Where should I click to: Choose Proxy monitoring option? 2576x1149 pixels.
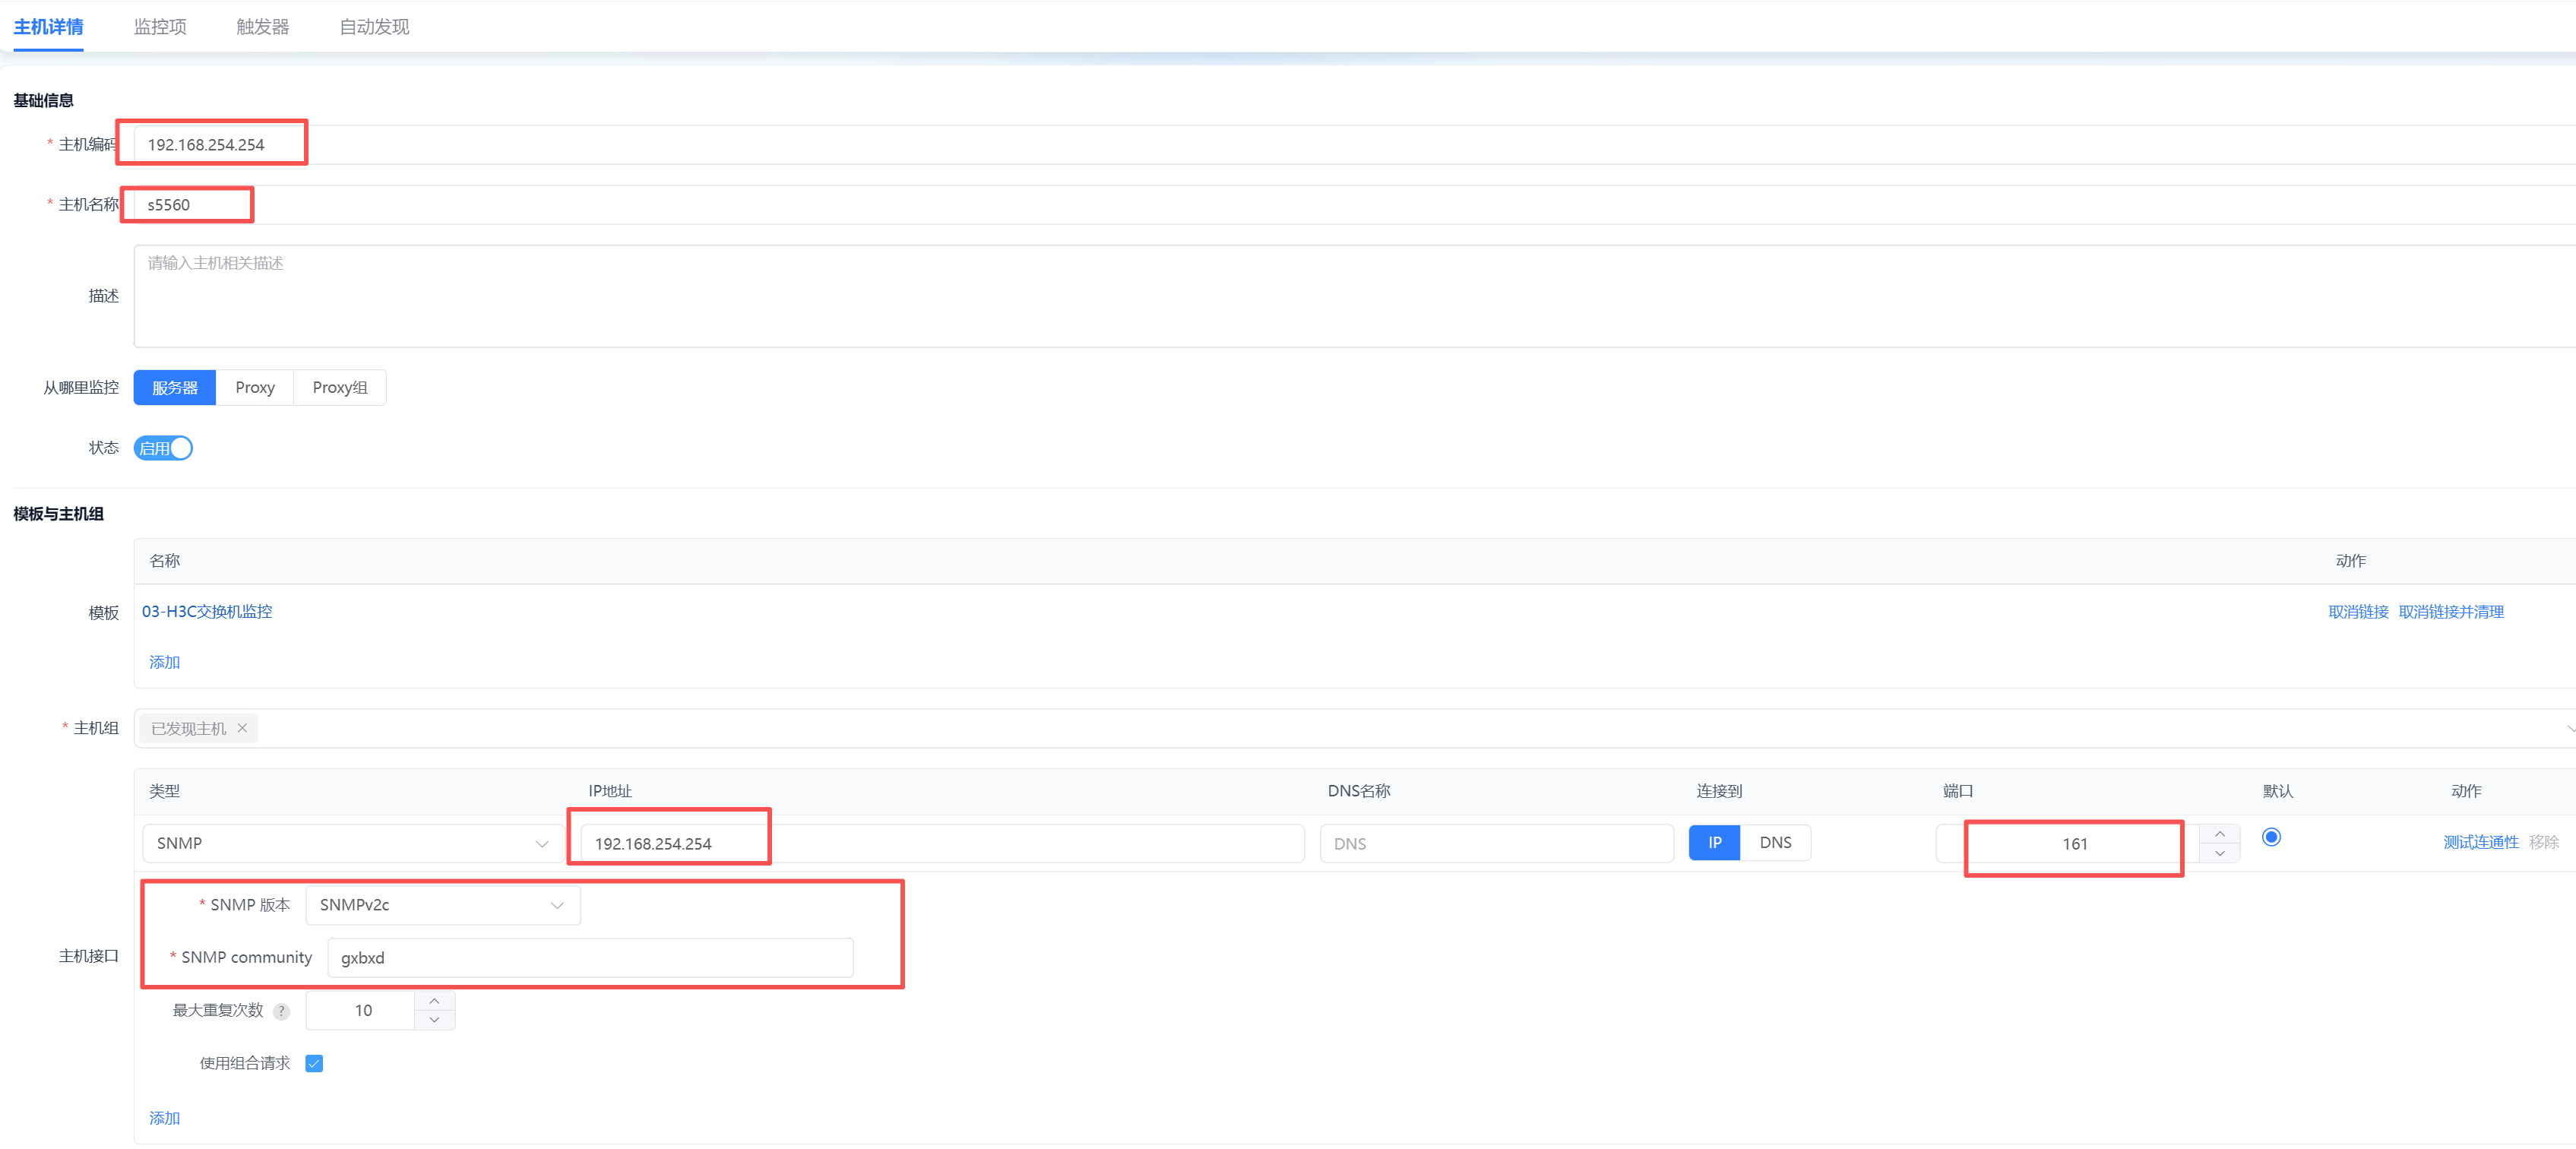[x=255, y=388]
